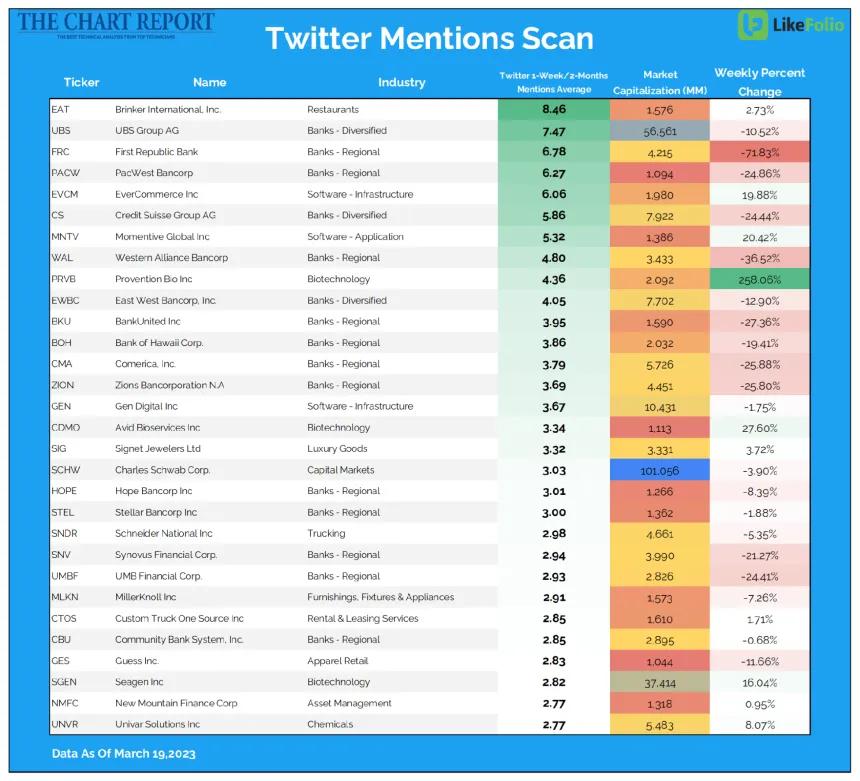This screenshot has height=781, width=860.
Task: Click the Weekly Percent Change header
Action: click(x=760, y=82)
